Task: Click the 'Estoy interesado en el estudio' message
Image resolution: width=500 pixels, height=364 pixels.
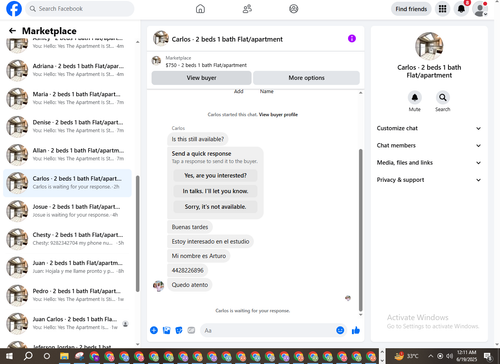Action: pos(210,241)
